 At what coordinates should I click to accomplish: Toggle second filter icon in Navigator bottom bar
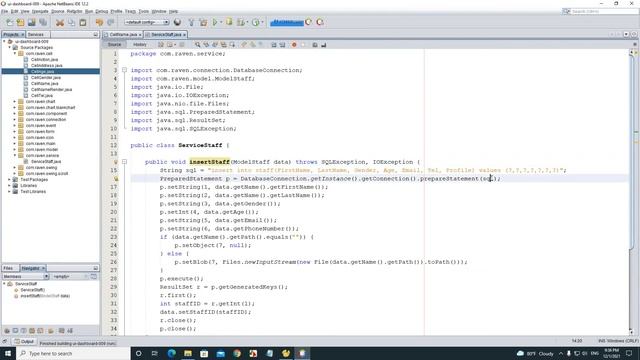point(15,331)
